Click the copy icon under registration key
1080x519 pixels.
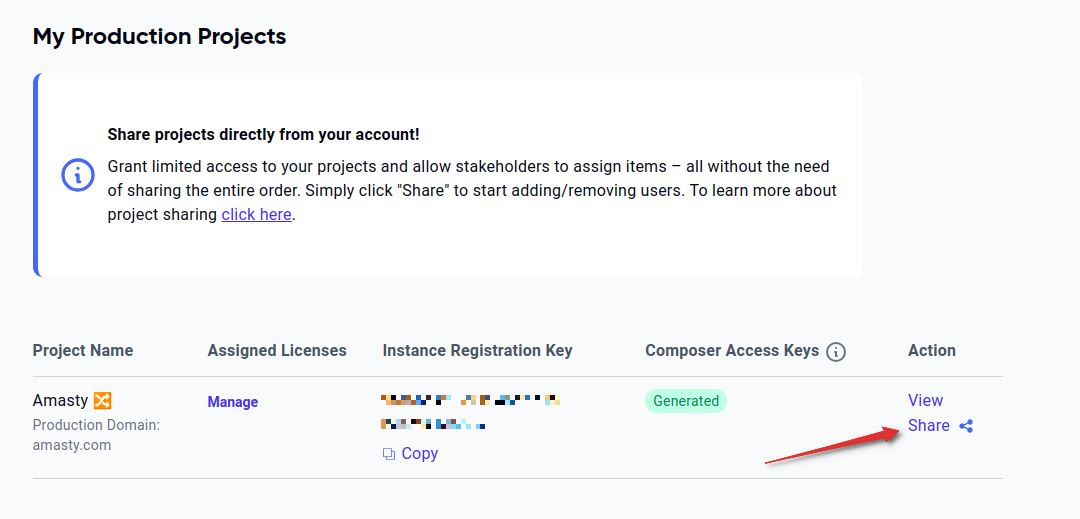[x=388, y=454]
